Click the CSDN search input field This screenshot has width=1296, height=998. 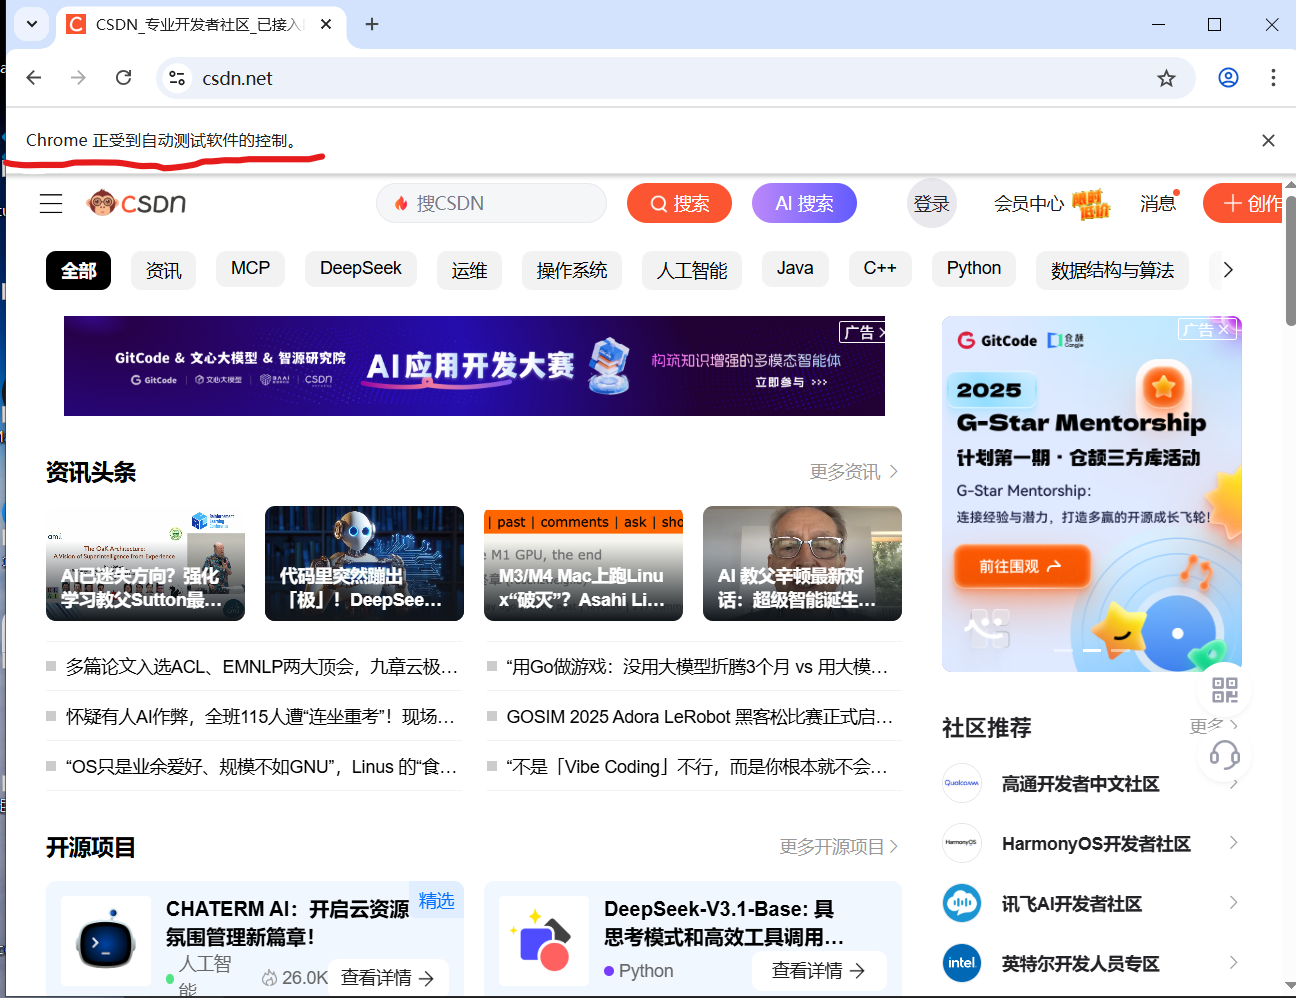(x=491, y=202)
